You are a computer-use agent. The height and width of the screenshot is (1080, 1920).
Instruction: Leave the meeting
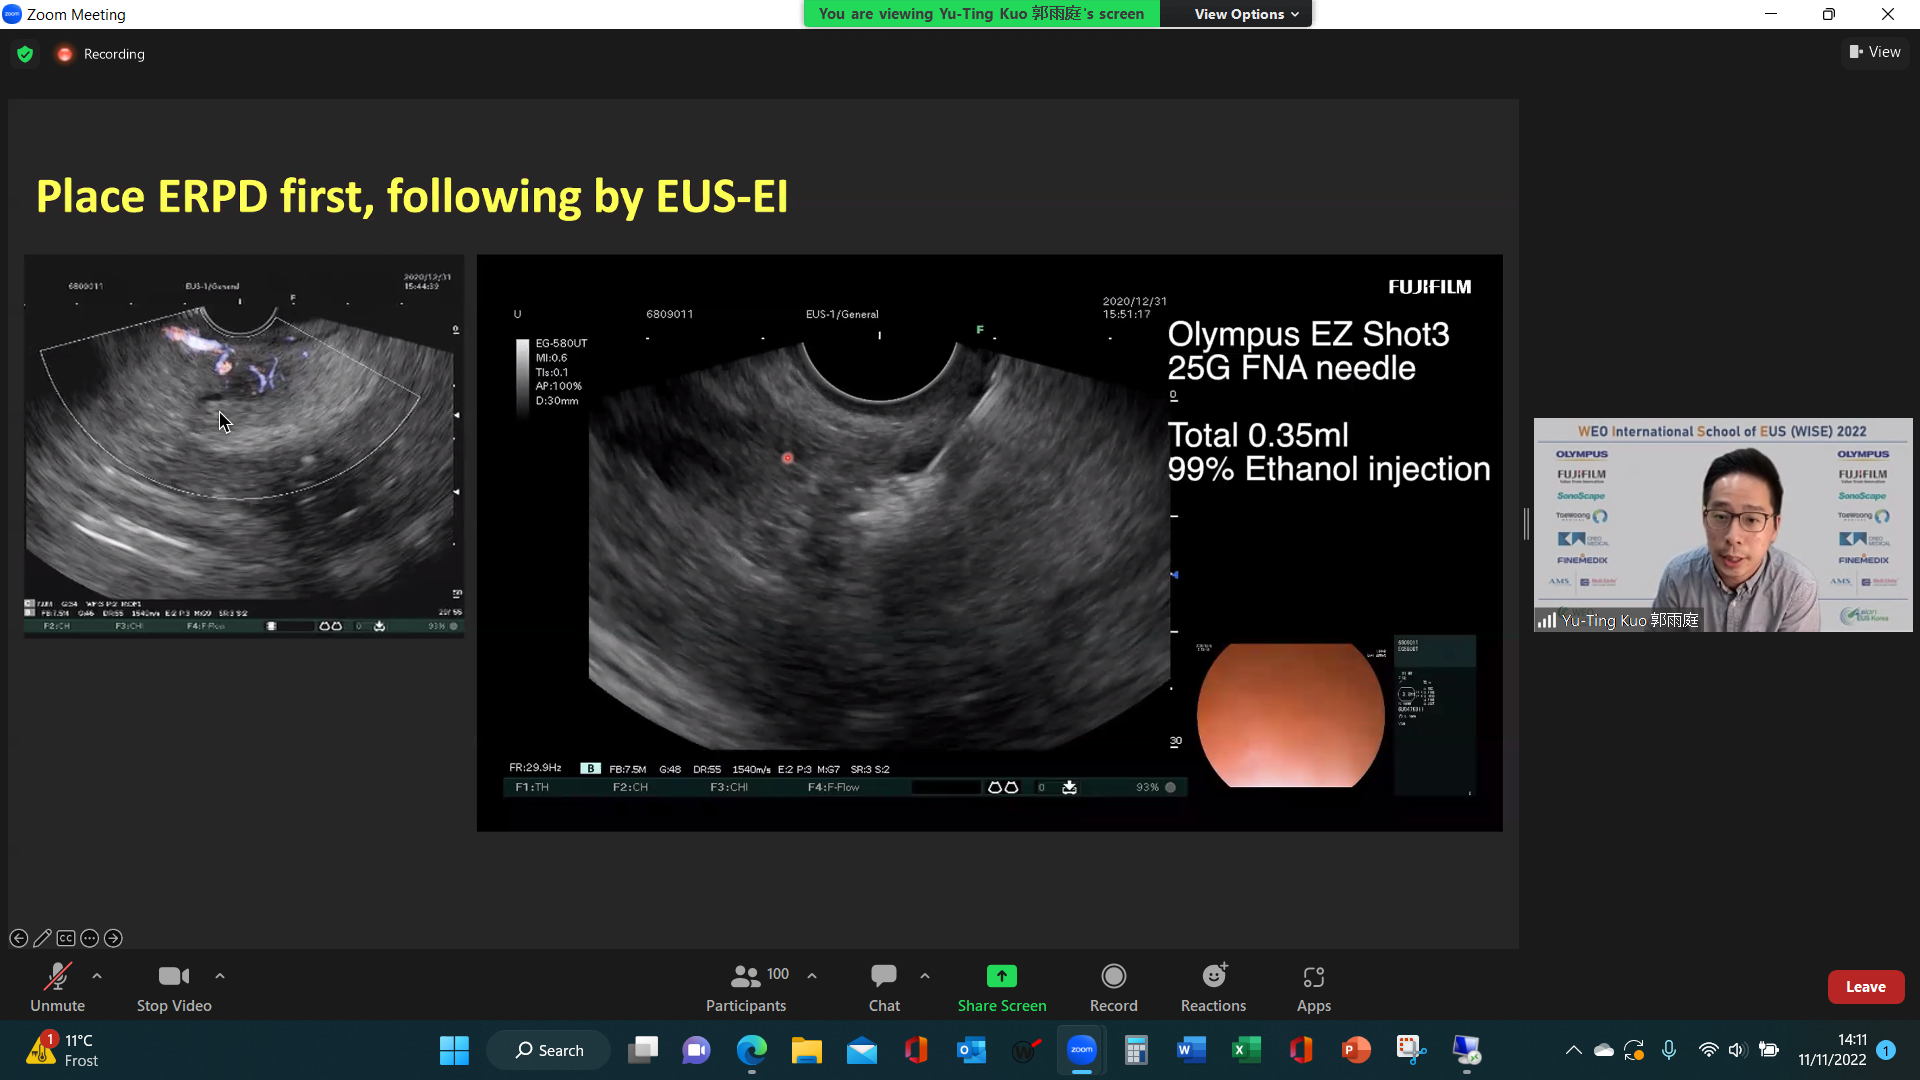tap(1865, 986)
